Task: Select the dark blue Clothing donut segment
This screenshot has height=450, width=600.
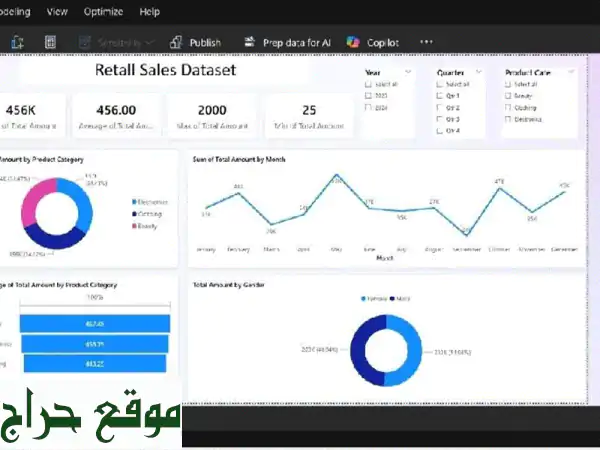Action: pos(54,240)
